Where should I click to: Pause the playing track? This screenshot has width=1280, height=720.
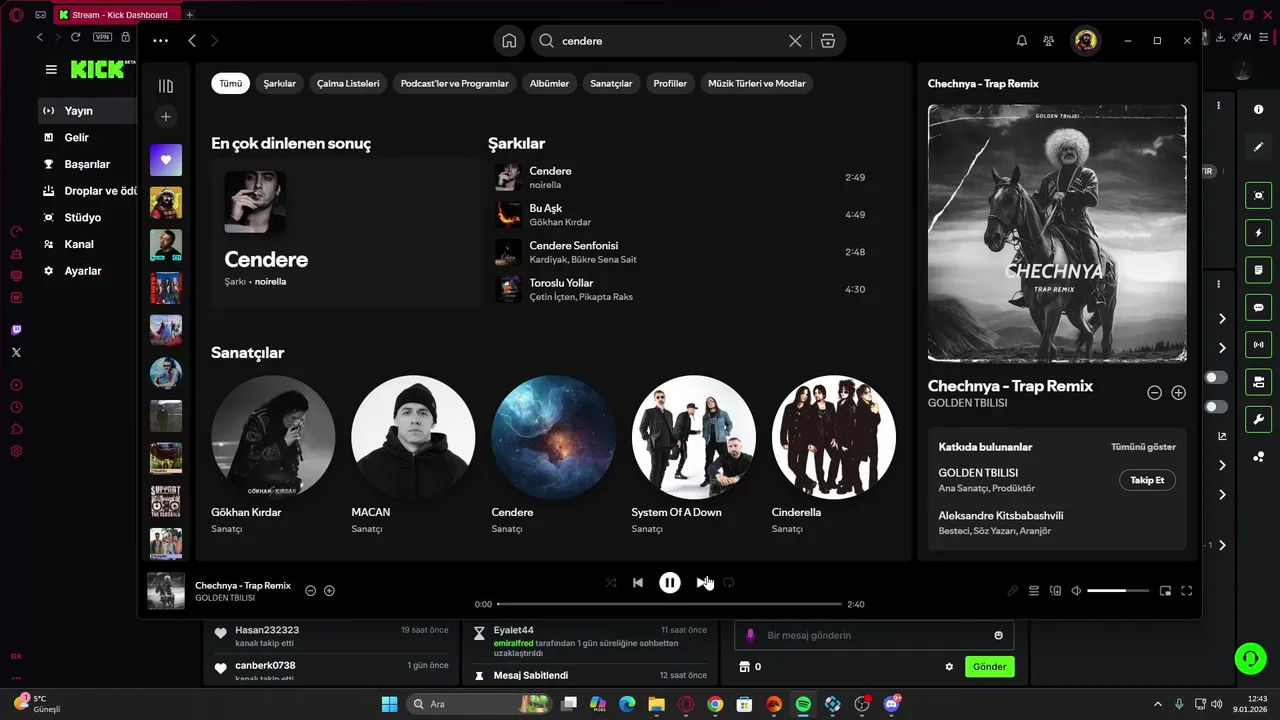[x=670, y=583]
